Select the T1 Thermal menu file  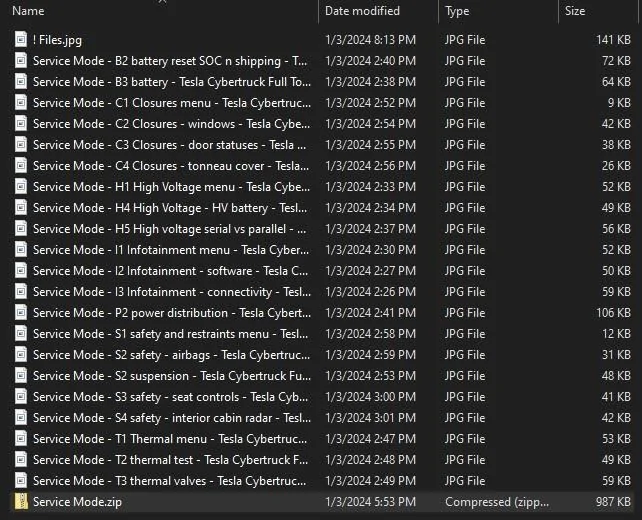pyautogui.click(x=170, y=439)
